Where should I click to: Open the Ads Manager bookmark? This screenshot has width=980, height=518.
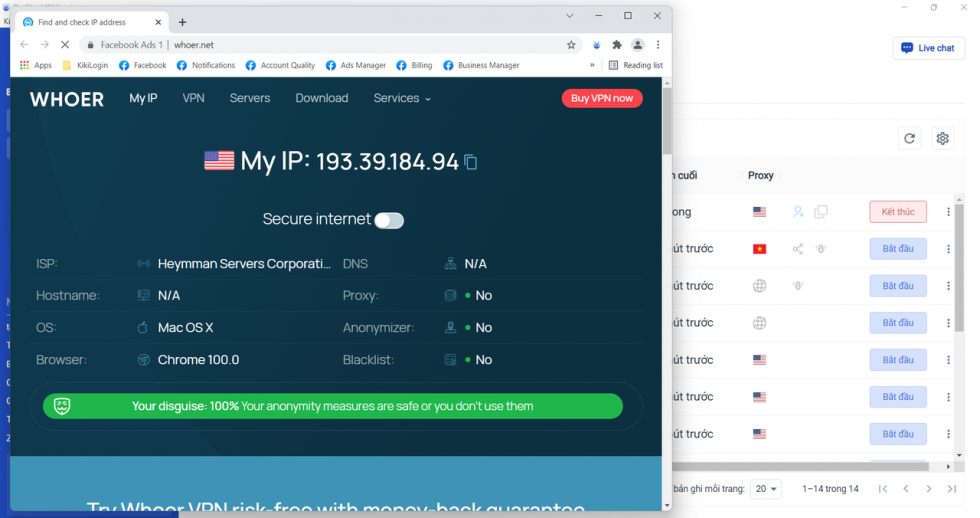[x=356, y=65]
